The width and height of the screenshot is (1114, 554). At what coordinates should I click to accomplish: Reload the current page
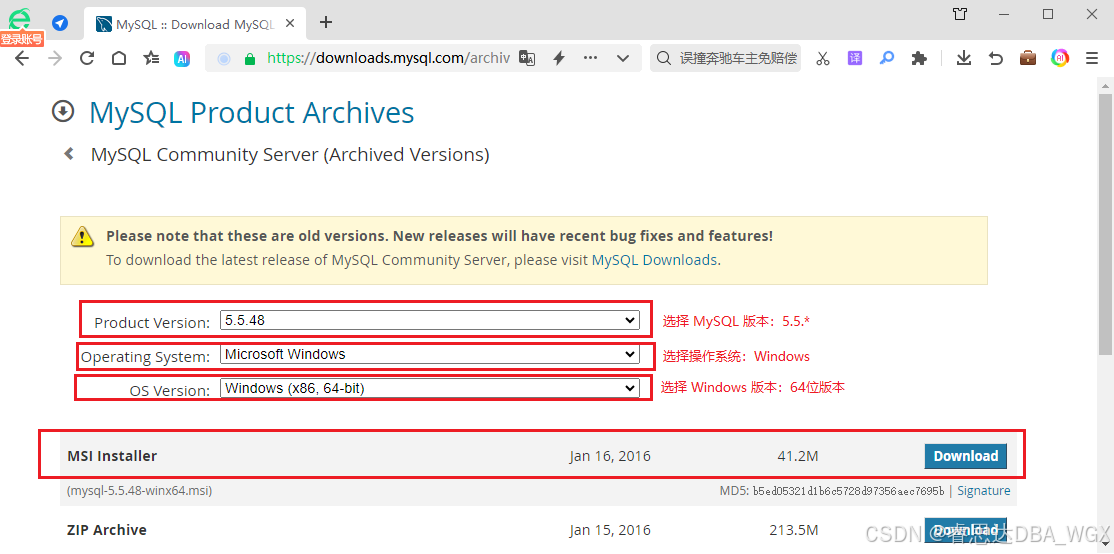pyautogui.click(x=87, y=58)
